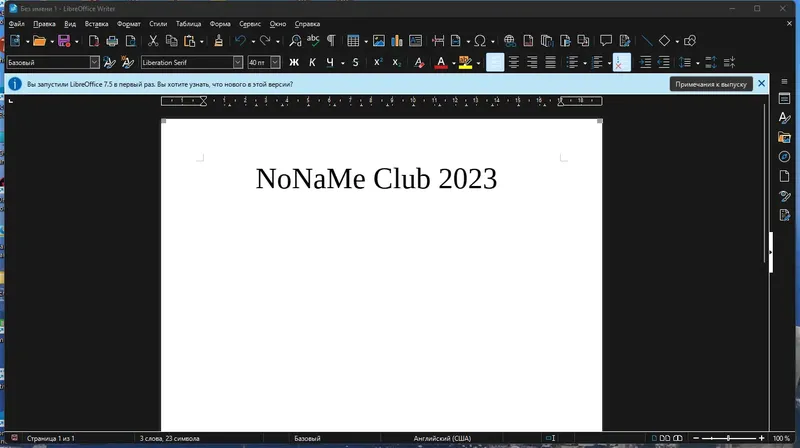This screenshot has height=448, width=800.
Task: Open Liberation Serif font dropdown
Action: [x=237, y=62]
